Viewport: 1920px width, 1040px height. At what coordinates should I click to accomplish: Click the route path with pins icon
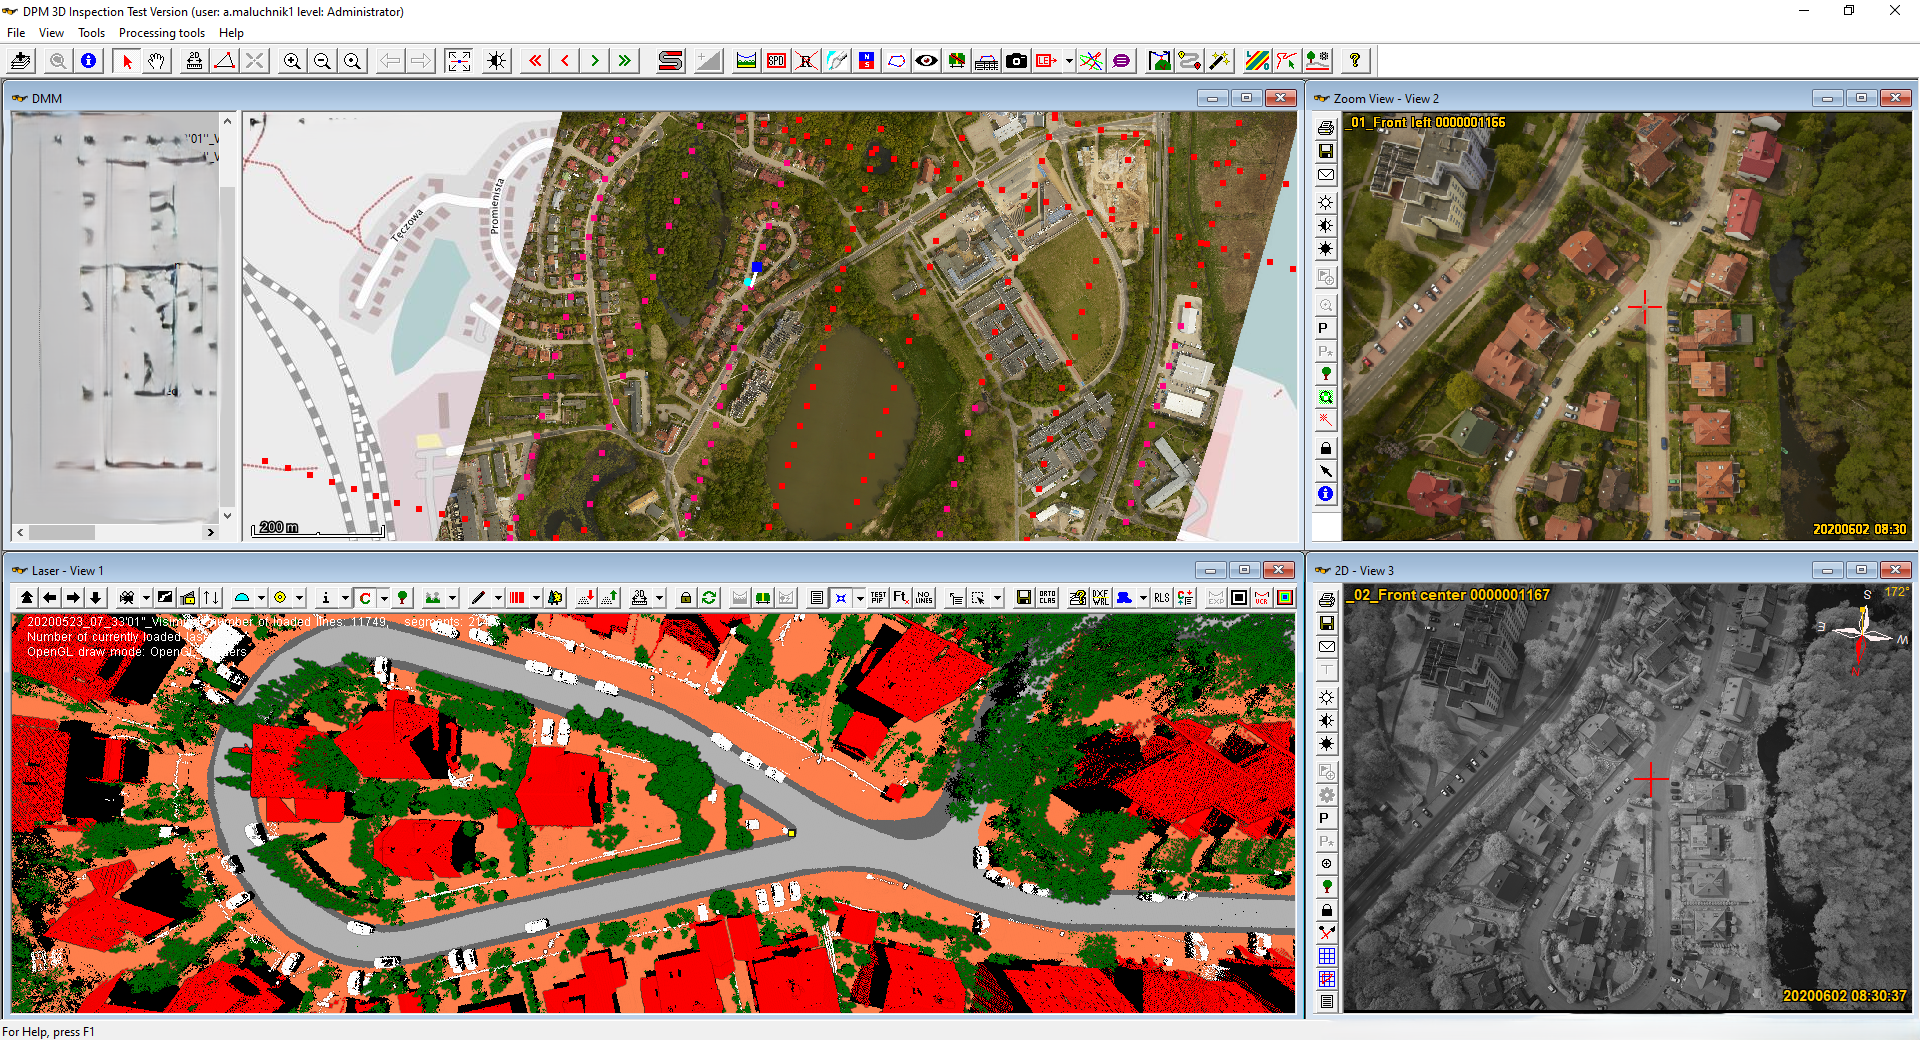pos(1189,61)
